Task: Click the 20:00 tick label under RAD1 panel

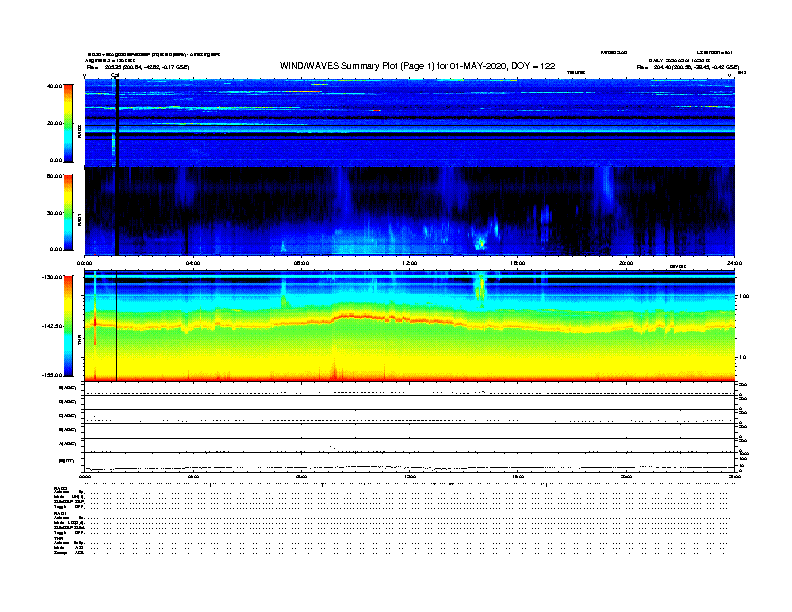Action: tap(626, 263)
